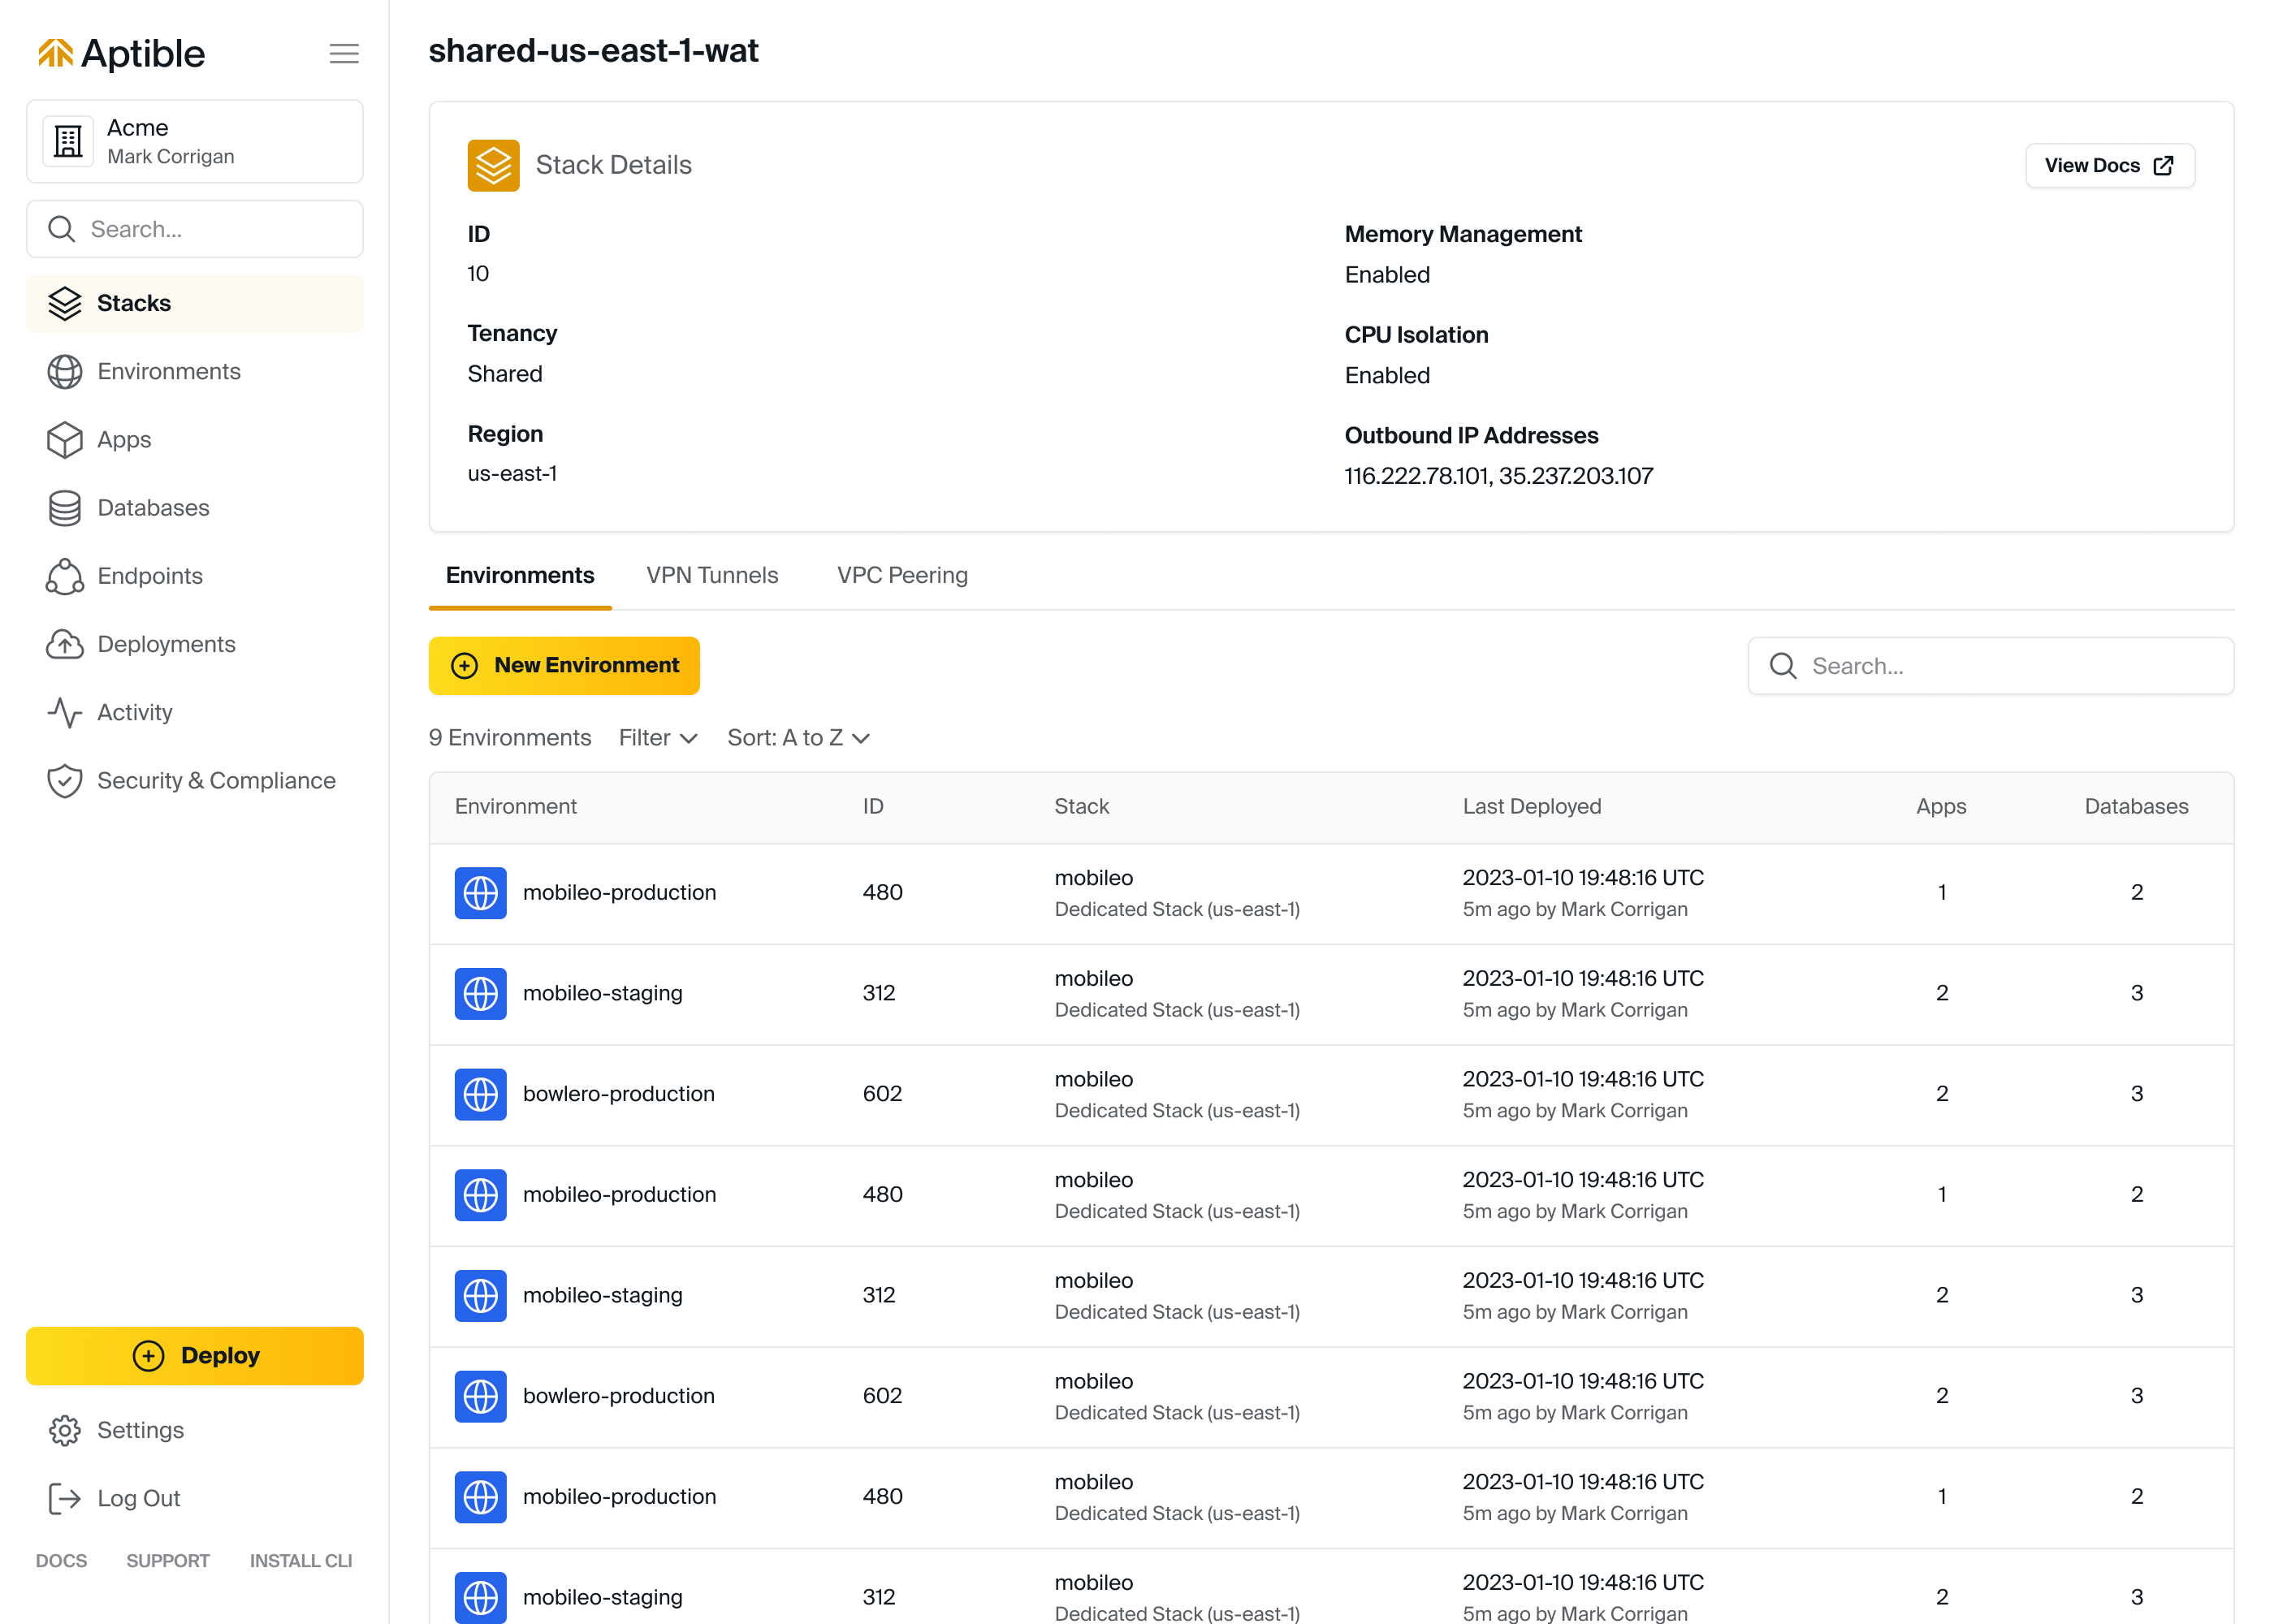Open Endpoints in the sidebar

click(195, 576)
